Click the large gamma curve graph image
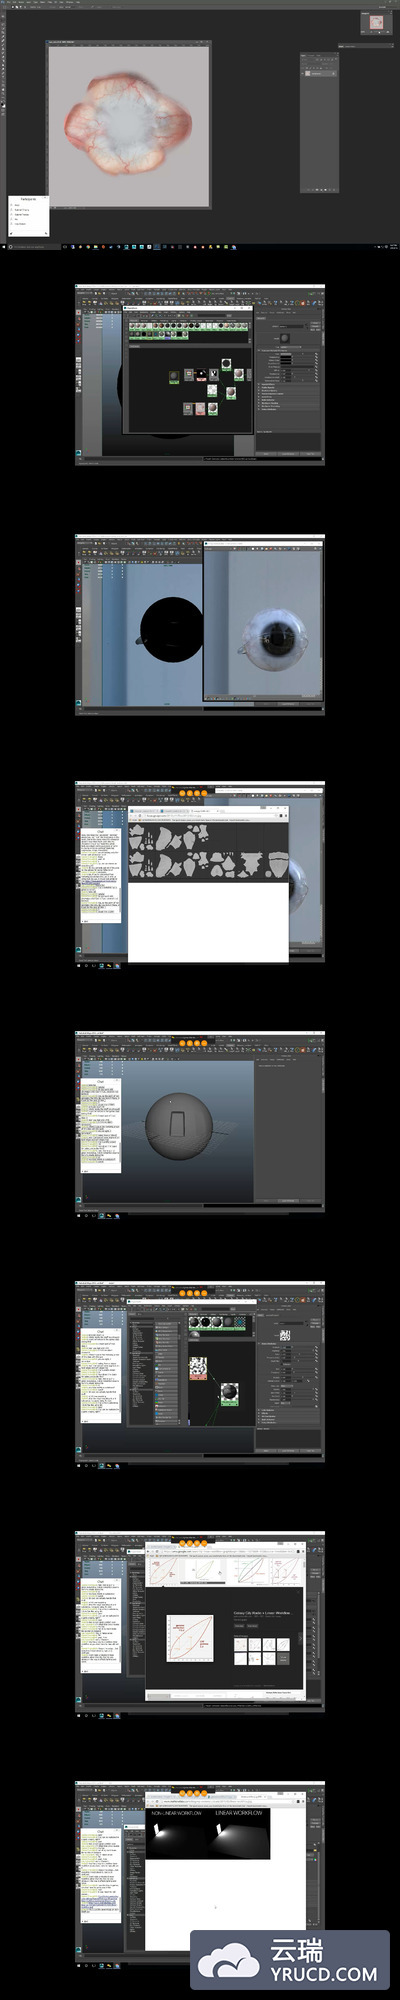The width and height of the screenshot is (400, 2000). tap(190, 1637)
